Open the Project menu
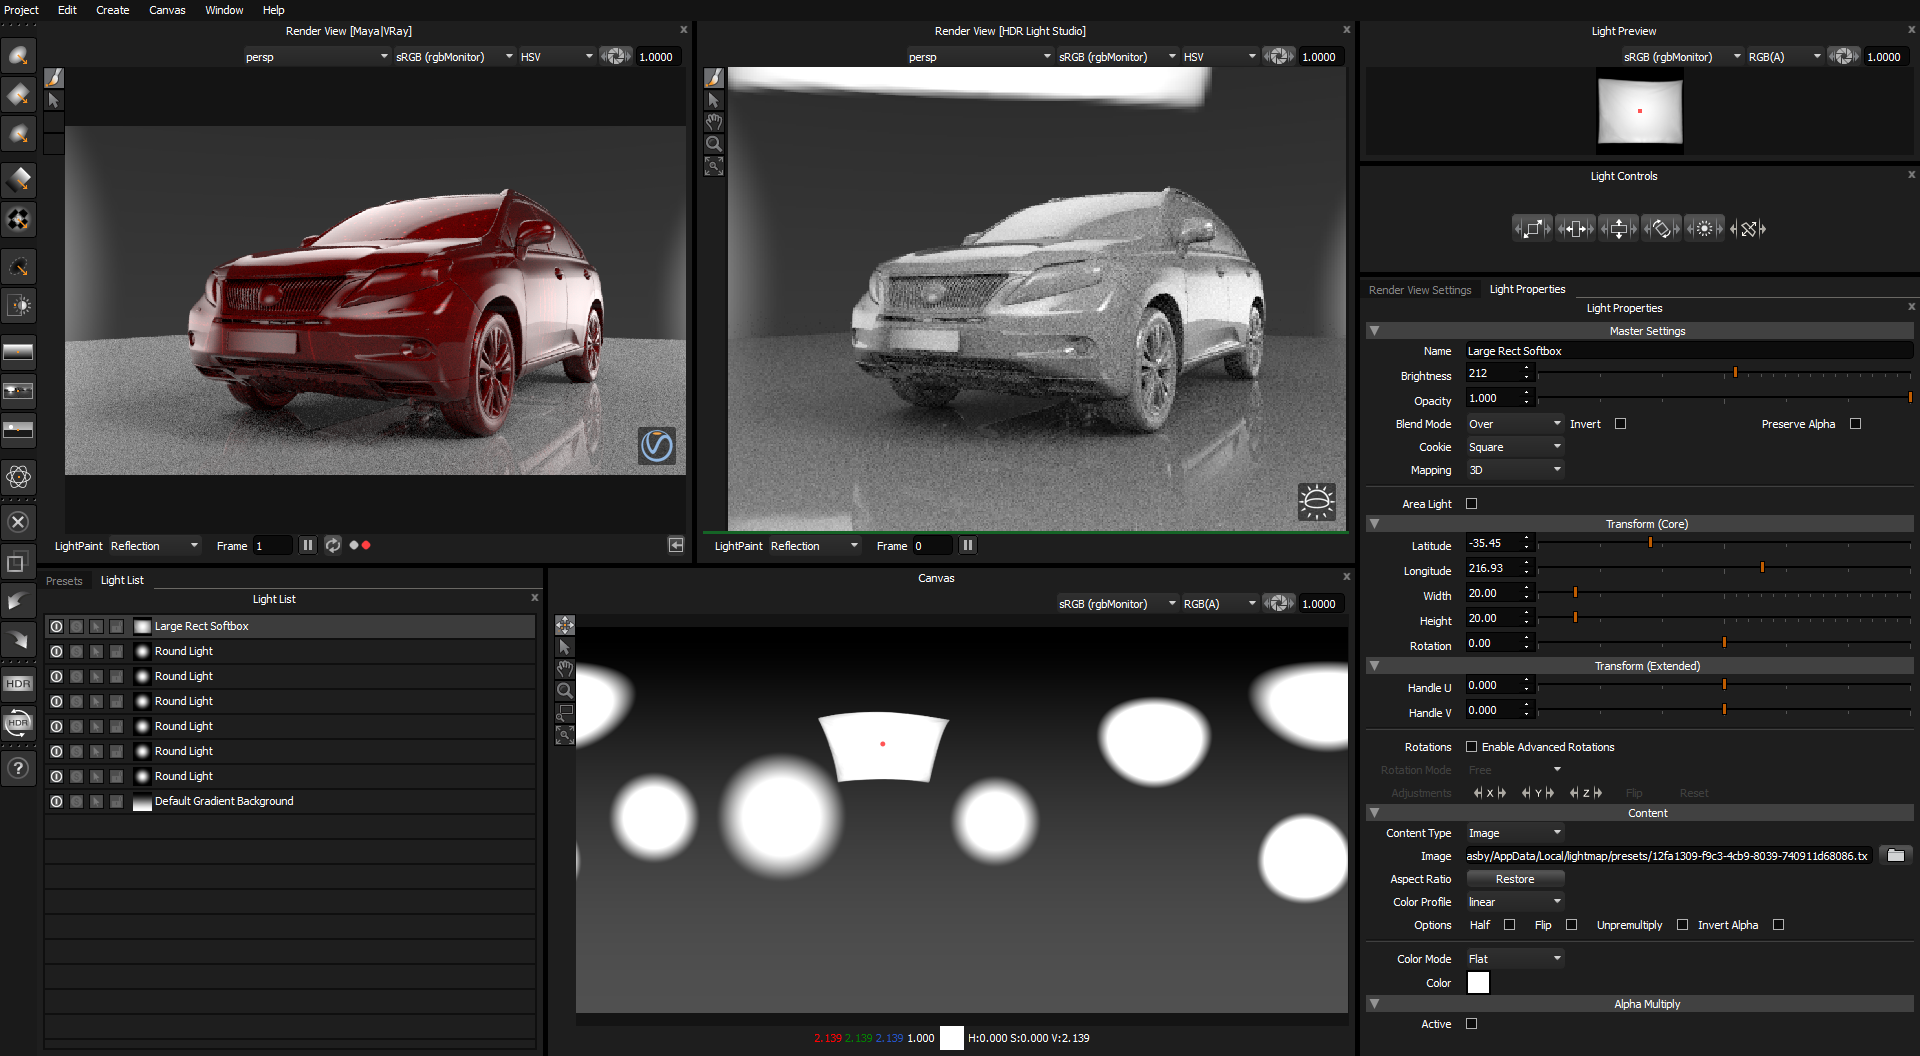This screenshot has width=1920, height=1056. [x=21, y=10]
